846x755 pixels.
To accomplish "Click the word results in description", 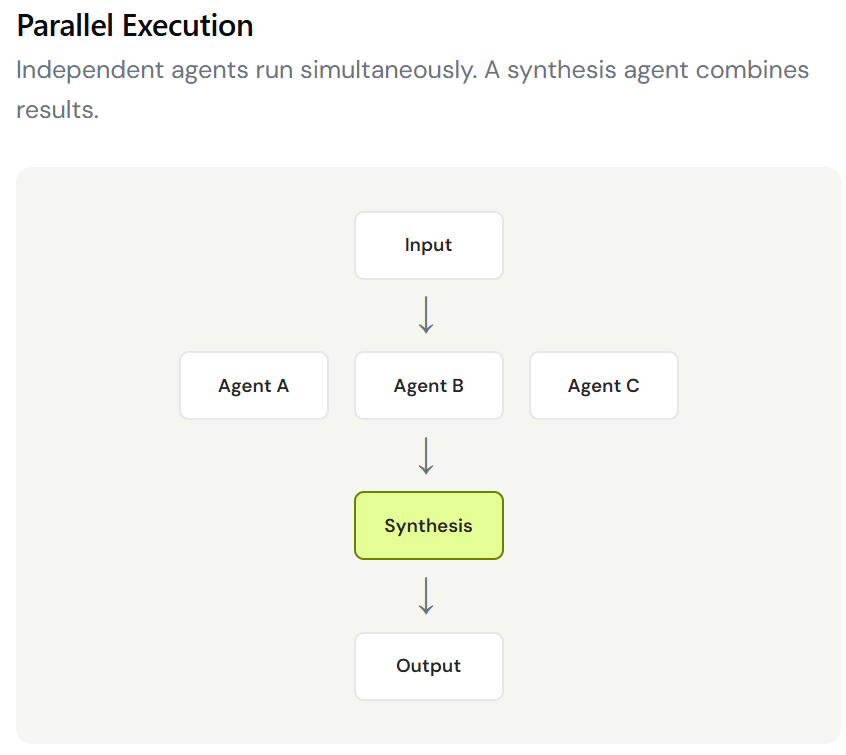I will coord(57,110).
